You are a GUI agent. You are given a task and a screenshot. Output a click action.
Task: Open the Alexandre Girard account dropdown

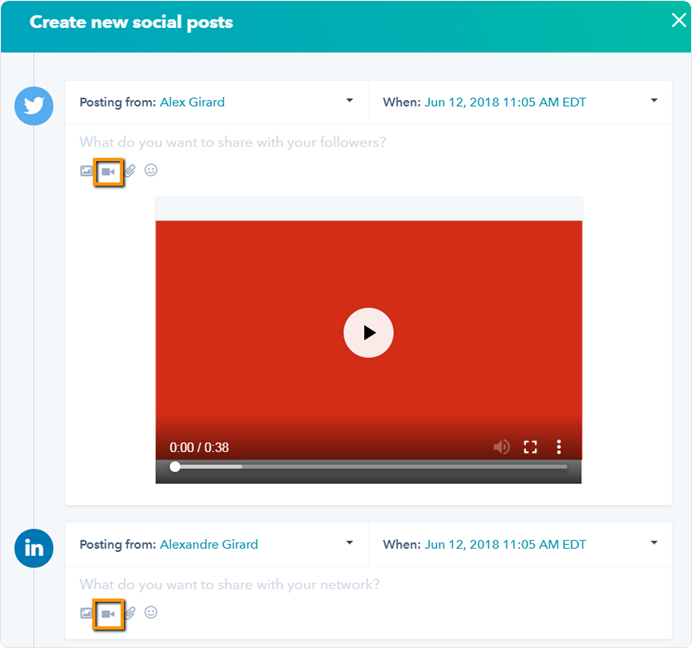tap(349, 543)
